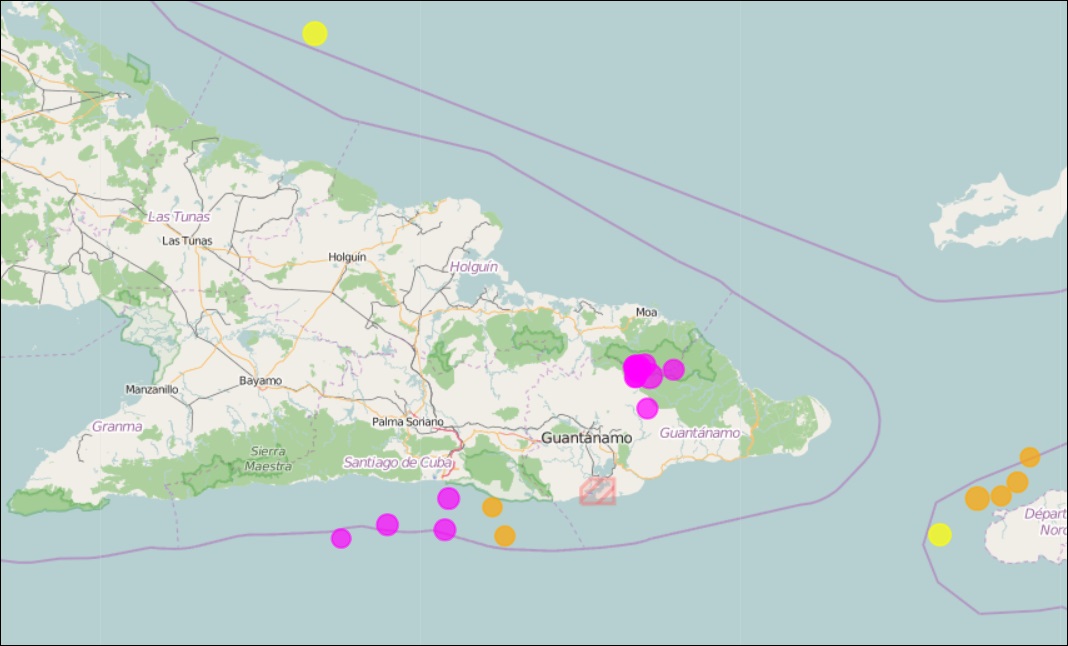This screenshot has height=646, width=1068.
Task: Select the large magenta cluster south of Moa
Action: (637, 371)
